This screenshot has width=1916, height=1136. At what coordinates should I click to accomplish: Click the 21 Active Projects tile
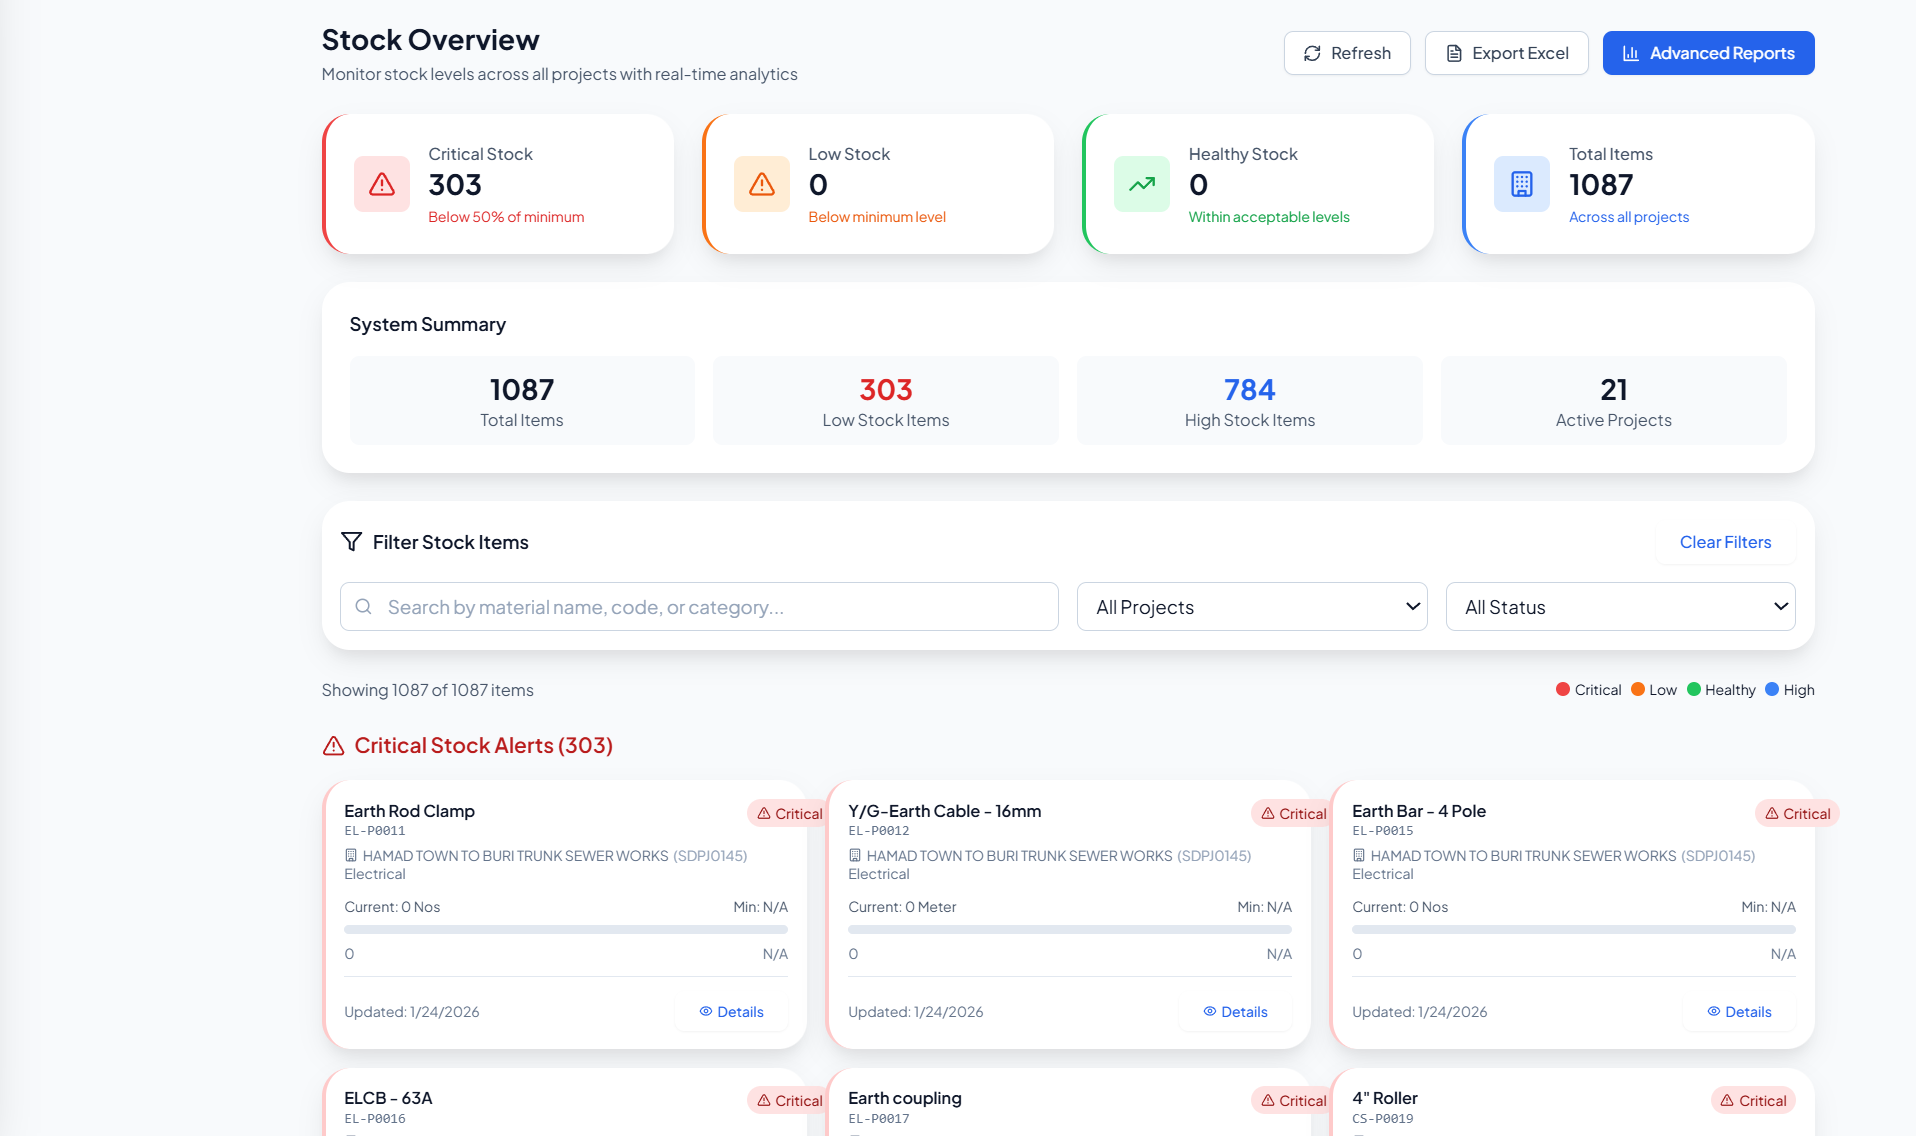pyautogui.click(x=1614, y=401)
